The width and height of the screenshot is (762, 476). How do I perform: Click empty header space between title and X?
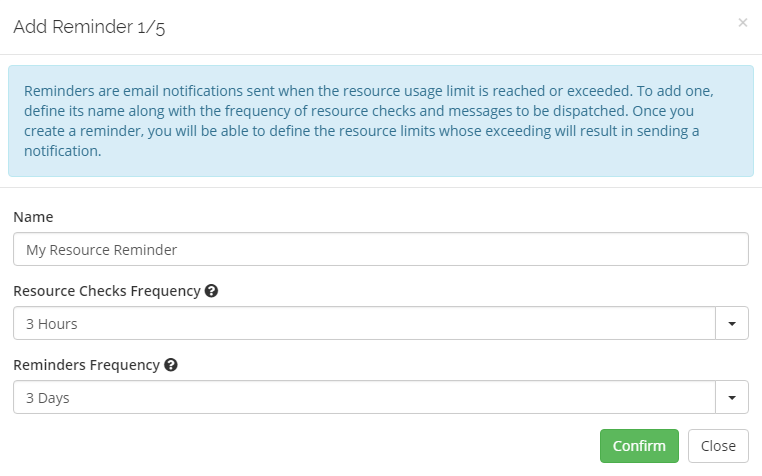pyautogui.click(x=450, y=28)
